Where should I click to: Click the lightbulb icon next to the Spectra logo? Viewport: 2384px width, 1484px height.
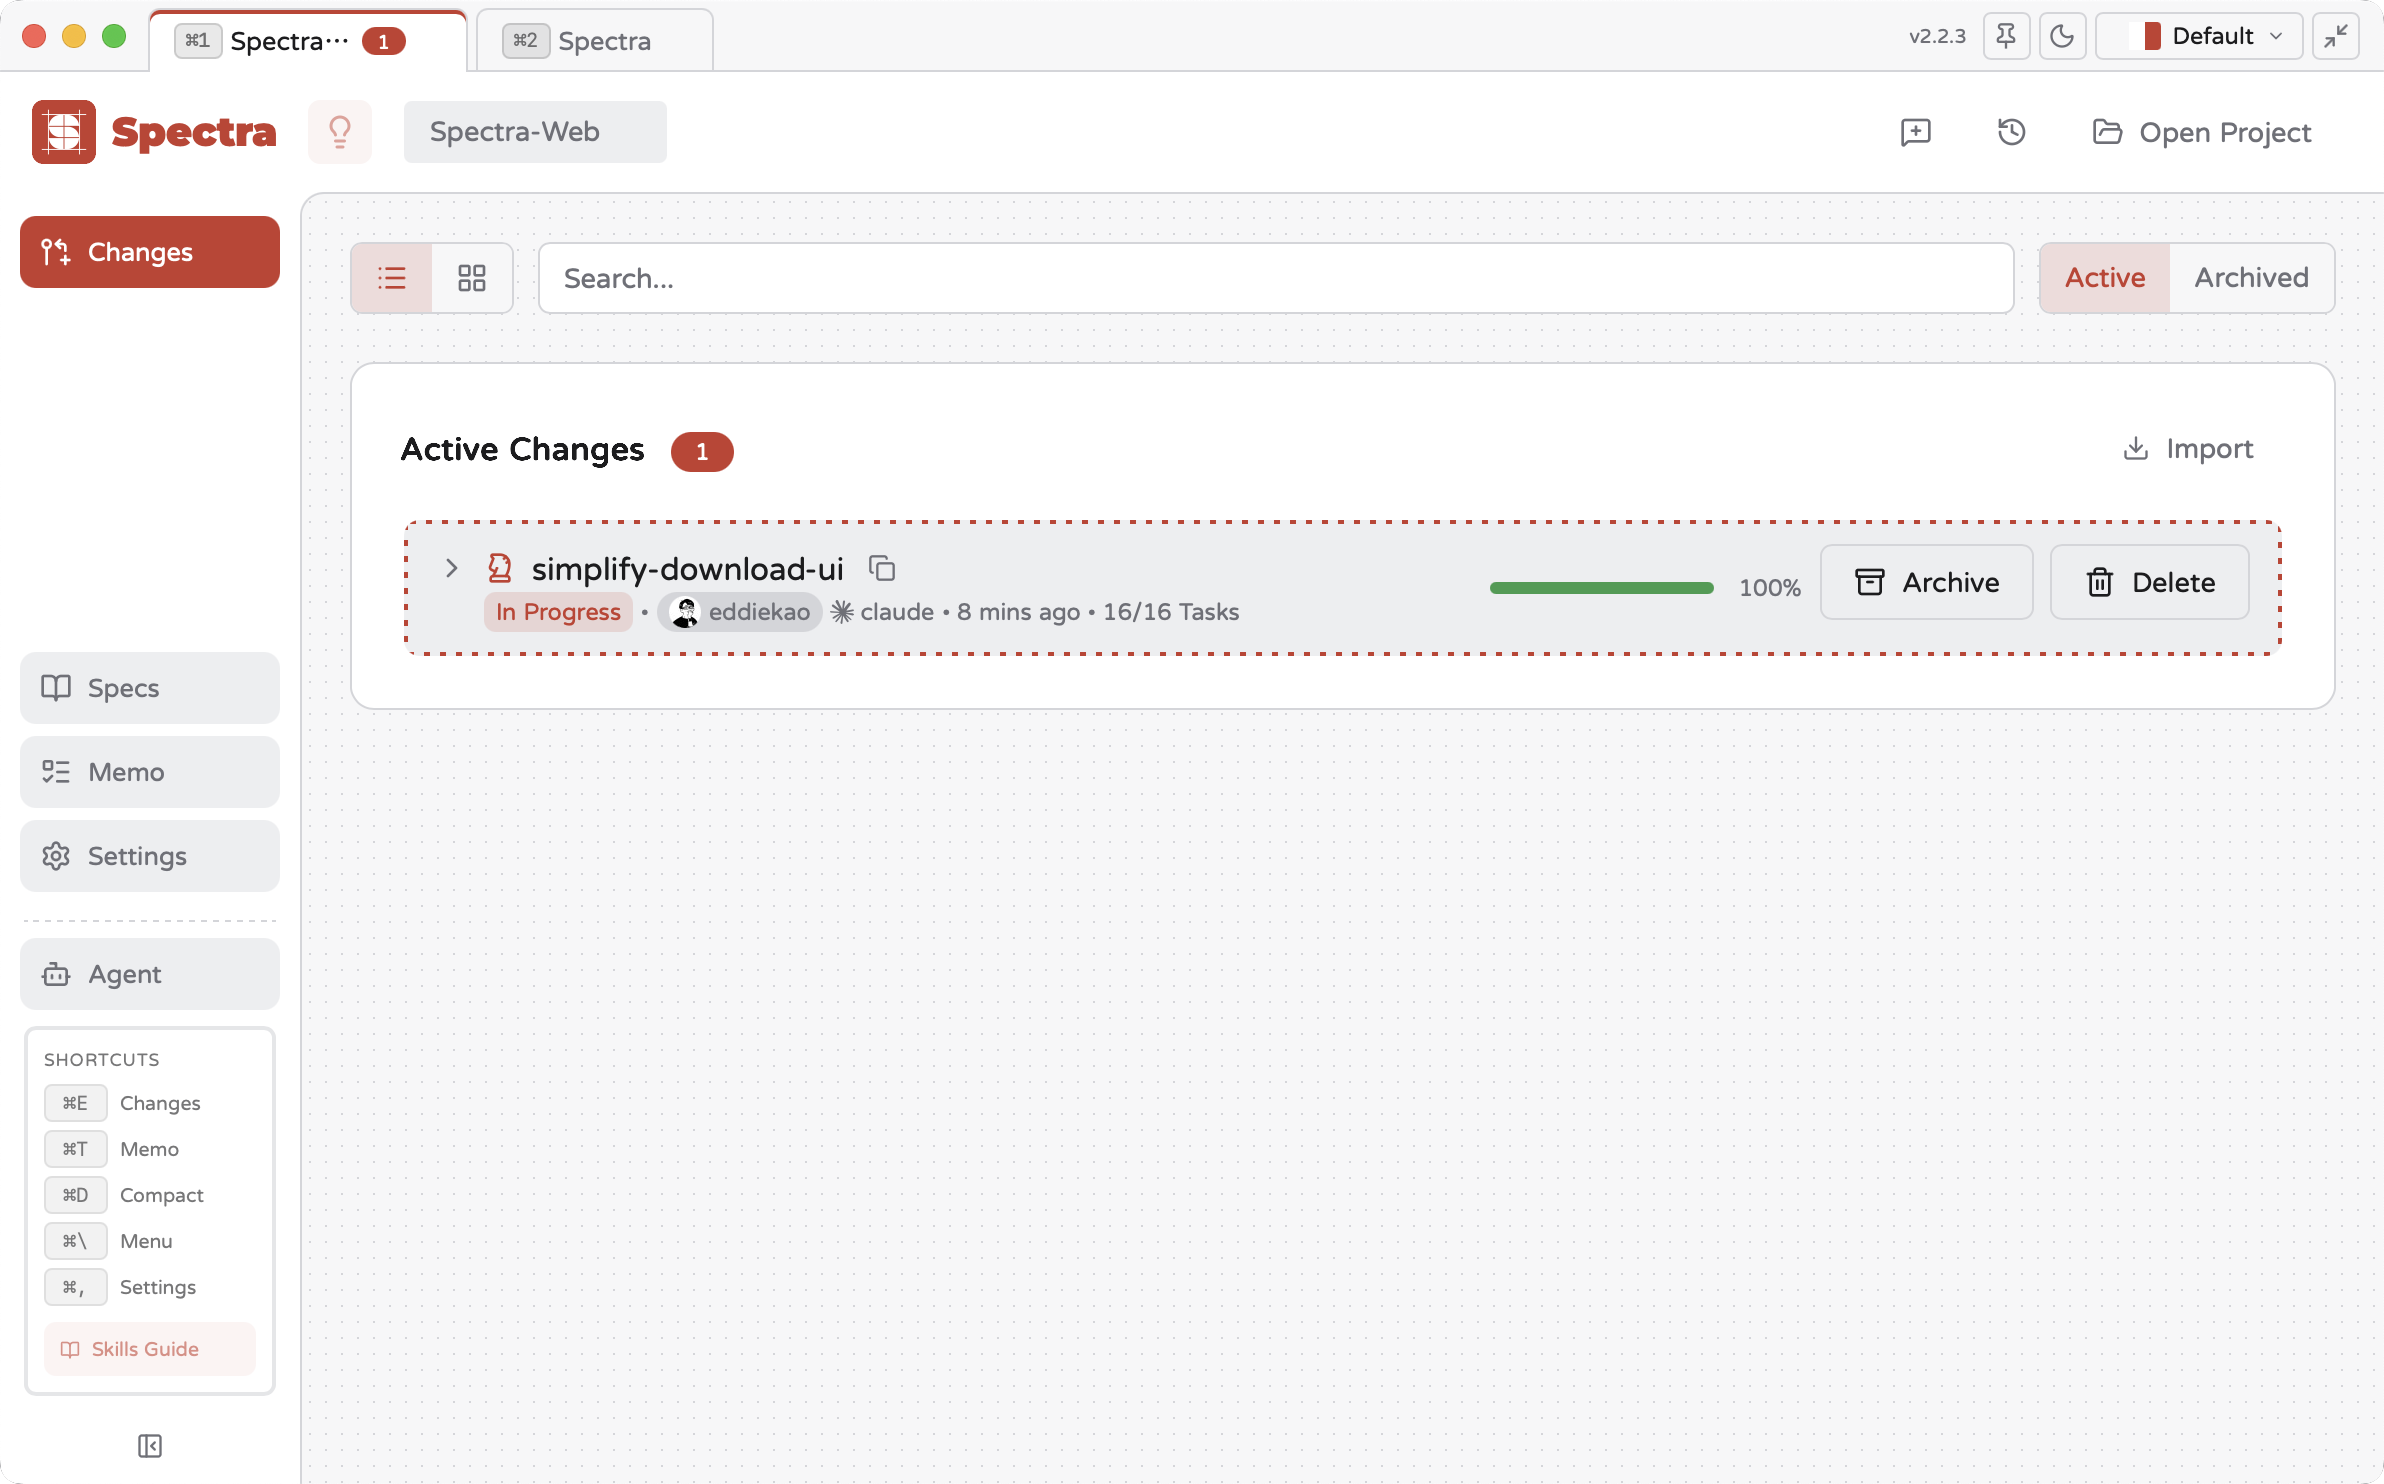340,132
